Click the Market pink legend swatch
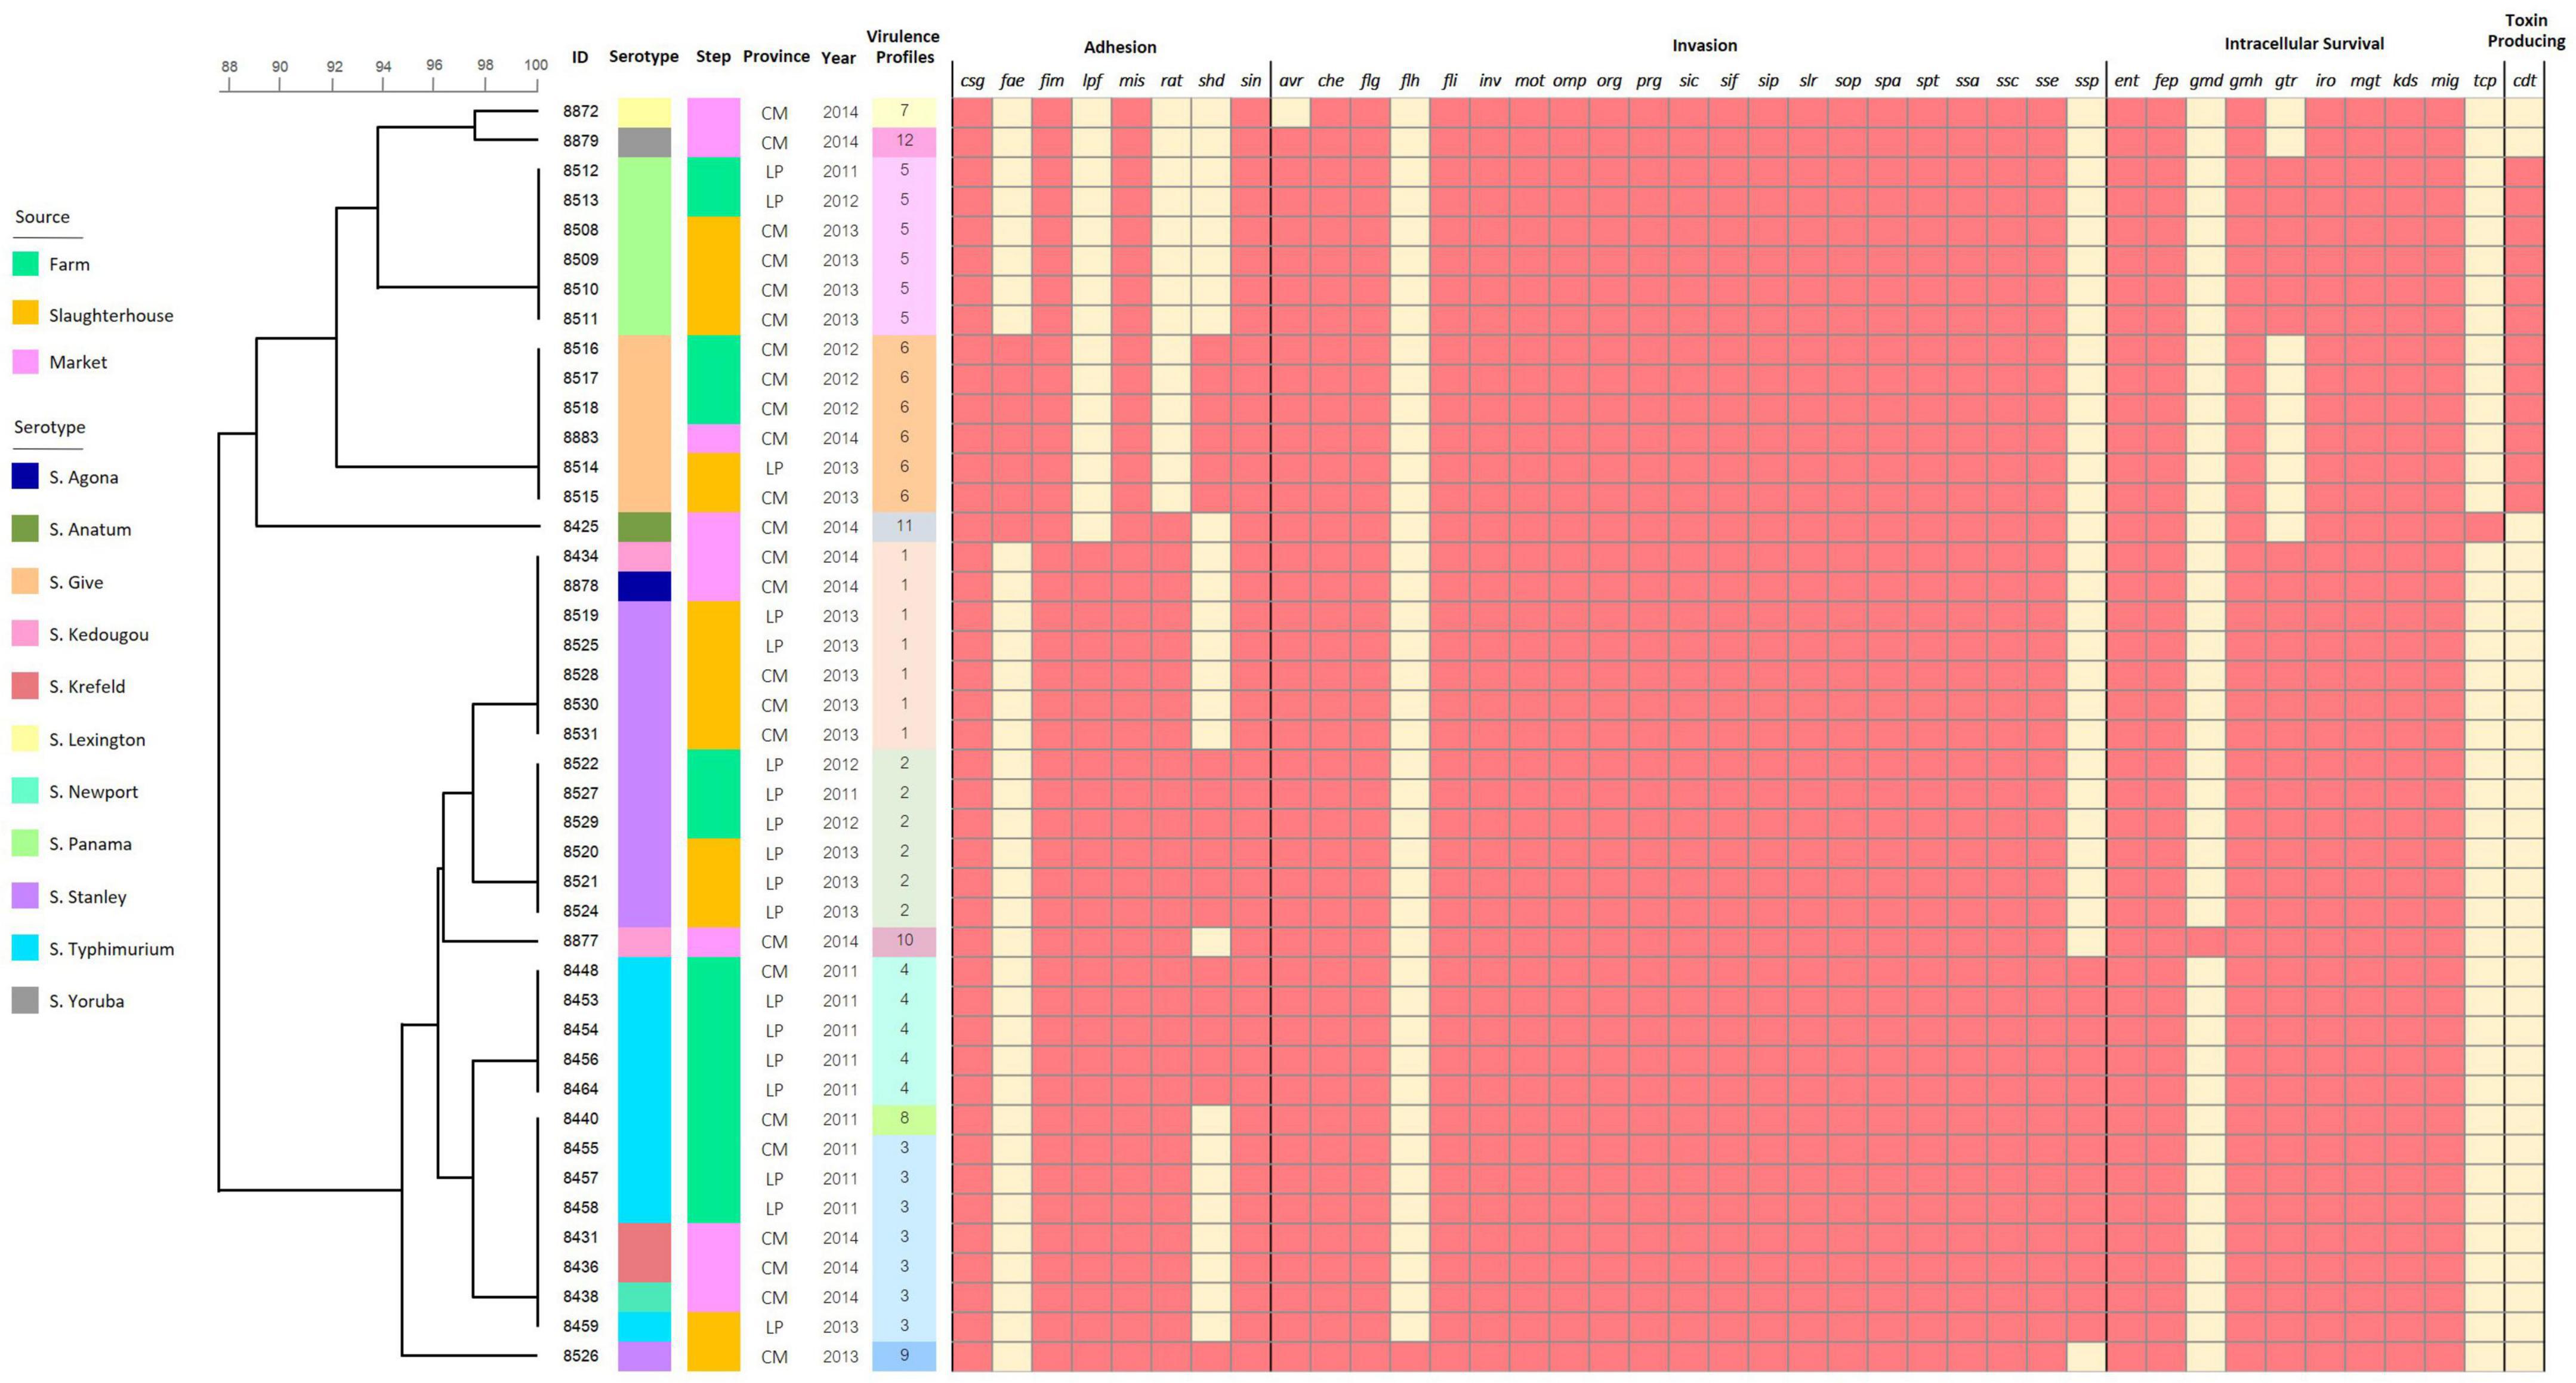 tap(25, 362)
